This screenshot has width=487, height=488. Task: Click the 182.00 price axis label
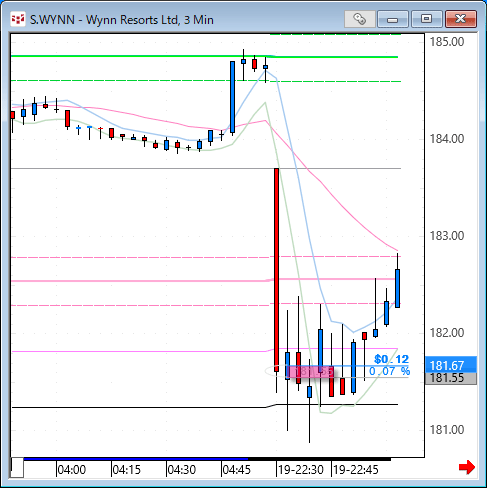(447, 333)
